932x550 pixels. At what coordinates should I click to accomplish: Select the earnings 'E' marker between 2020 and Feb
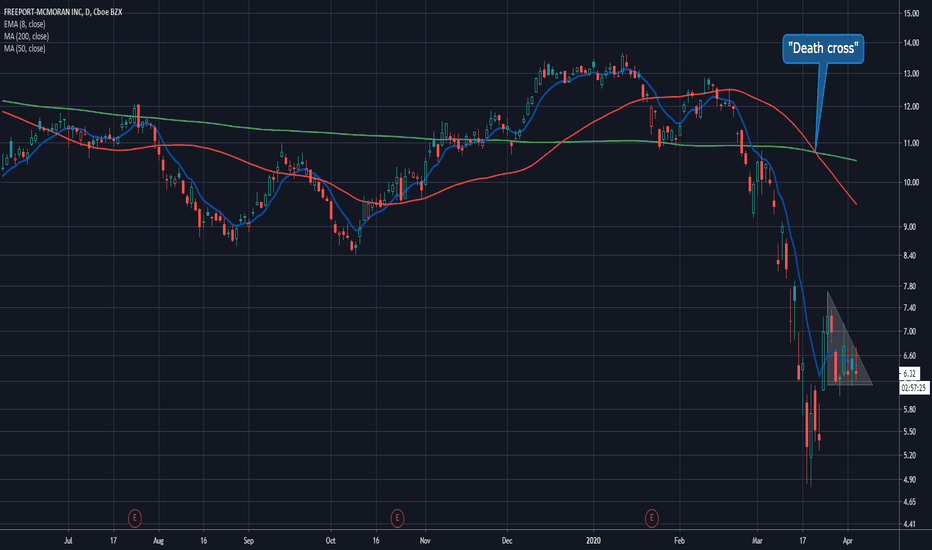tap(651, 518)
